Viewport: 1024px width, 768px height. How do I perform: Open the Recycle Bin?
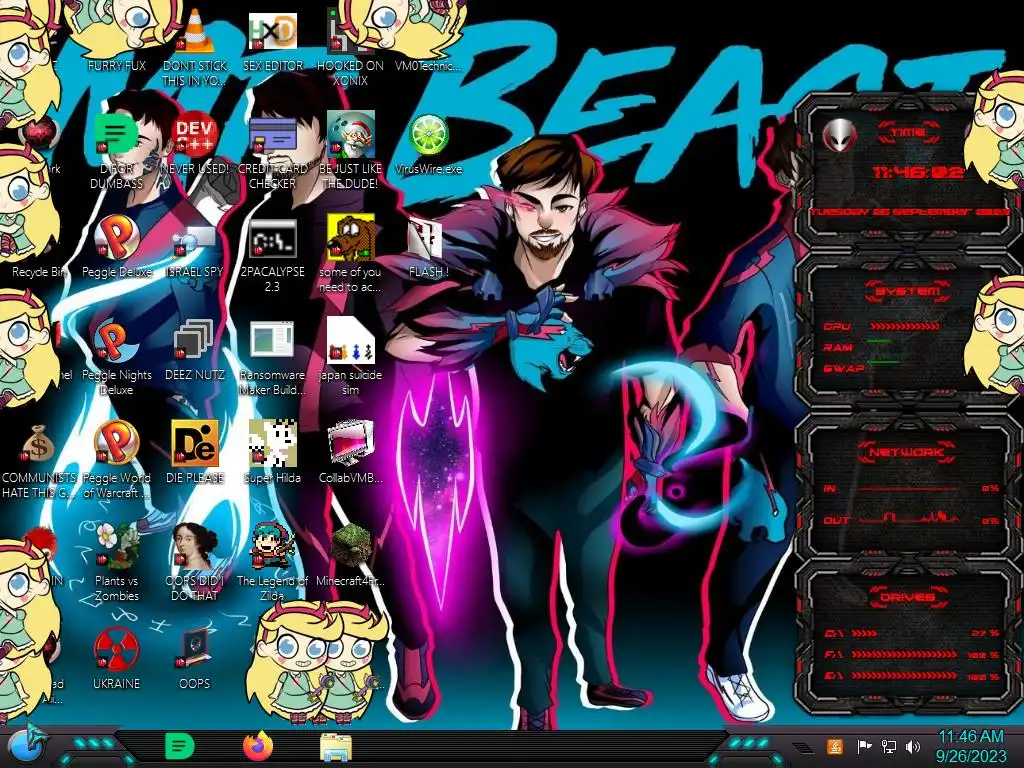click(39, 271)
